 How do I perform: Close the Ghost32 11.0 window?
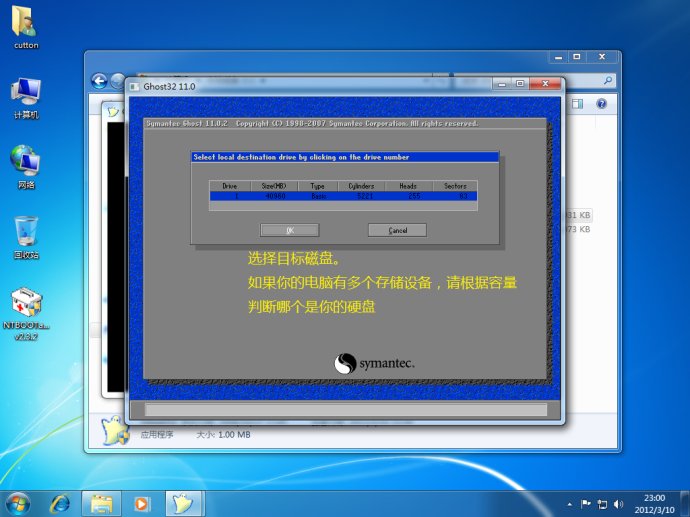[x=546, y=84]
